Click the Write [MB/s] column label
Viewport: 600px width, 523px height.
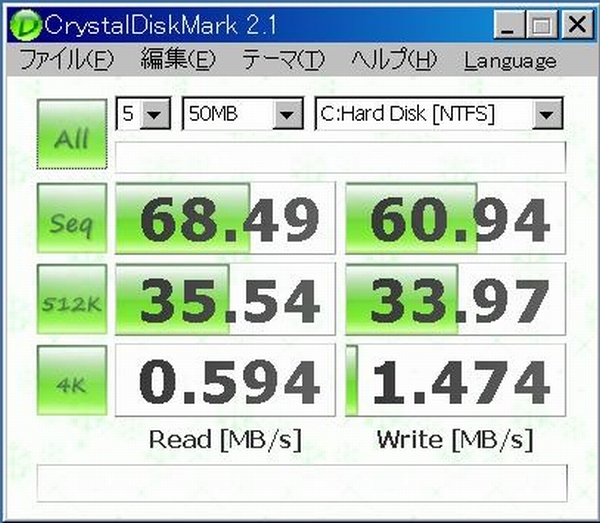455,439
